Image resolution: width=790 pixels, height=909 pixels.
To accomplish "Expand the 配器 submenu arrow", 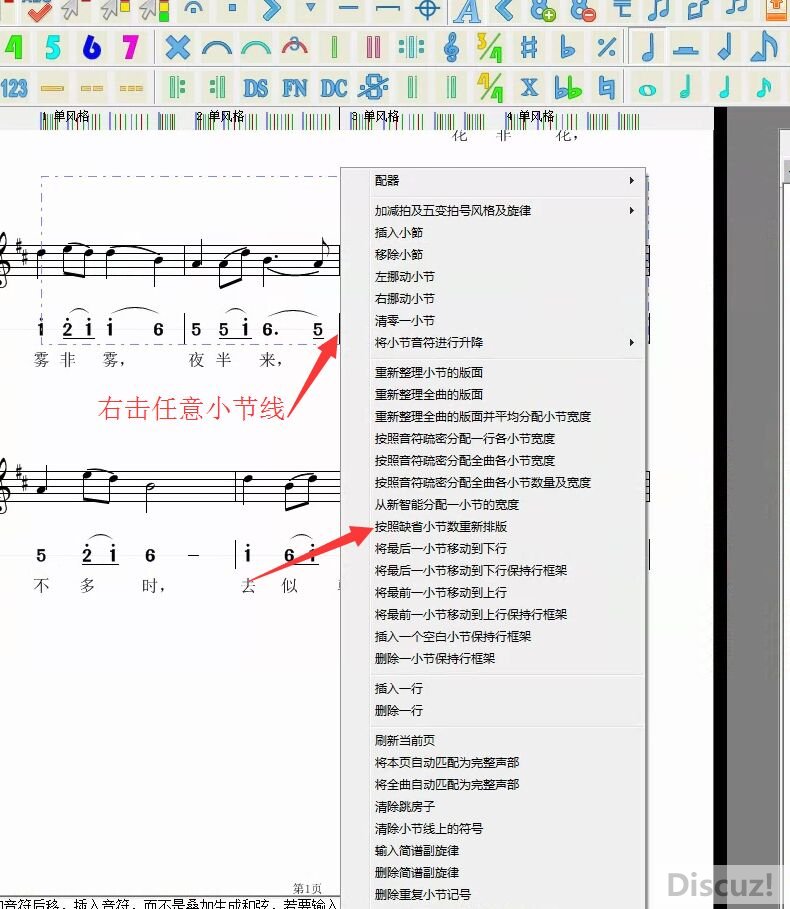I will (x=631, y=180).
